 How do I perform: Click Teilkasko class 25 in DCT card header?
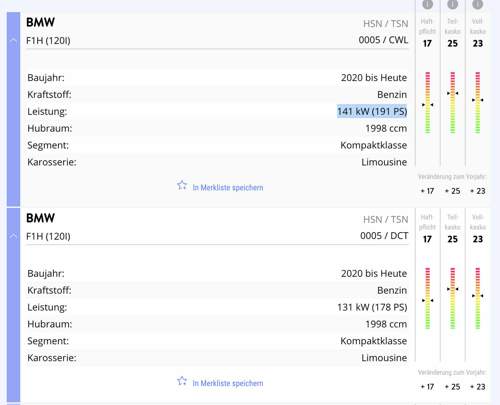(452, 239)
